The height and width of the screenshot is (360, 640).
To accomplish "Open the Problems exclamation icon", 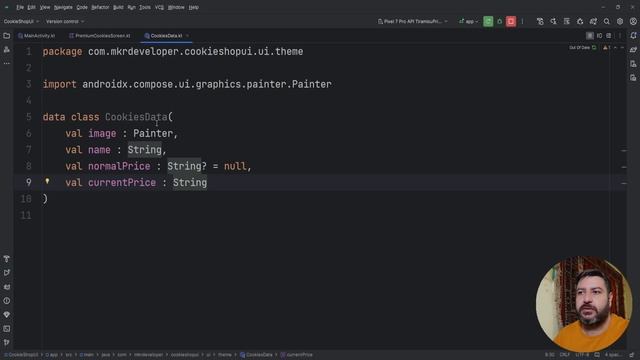I will click(x=7, y=301).
